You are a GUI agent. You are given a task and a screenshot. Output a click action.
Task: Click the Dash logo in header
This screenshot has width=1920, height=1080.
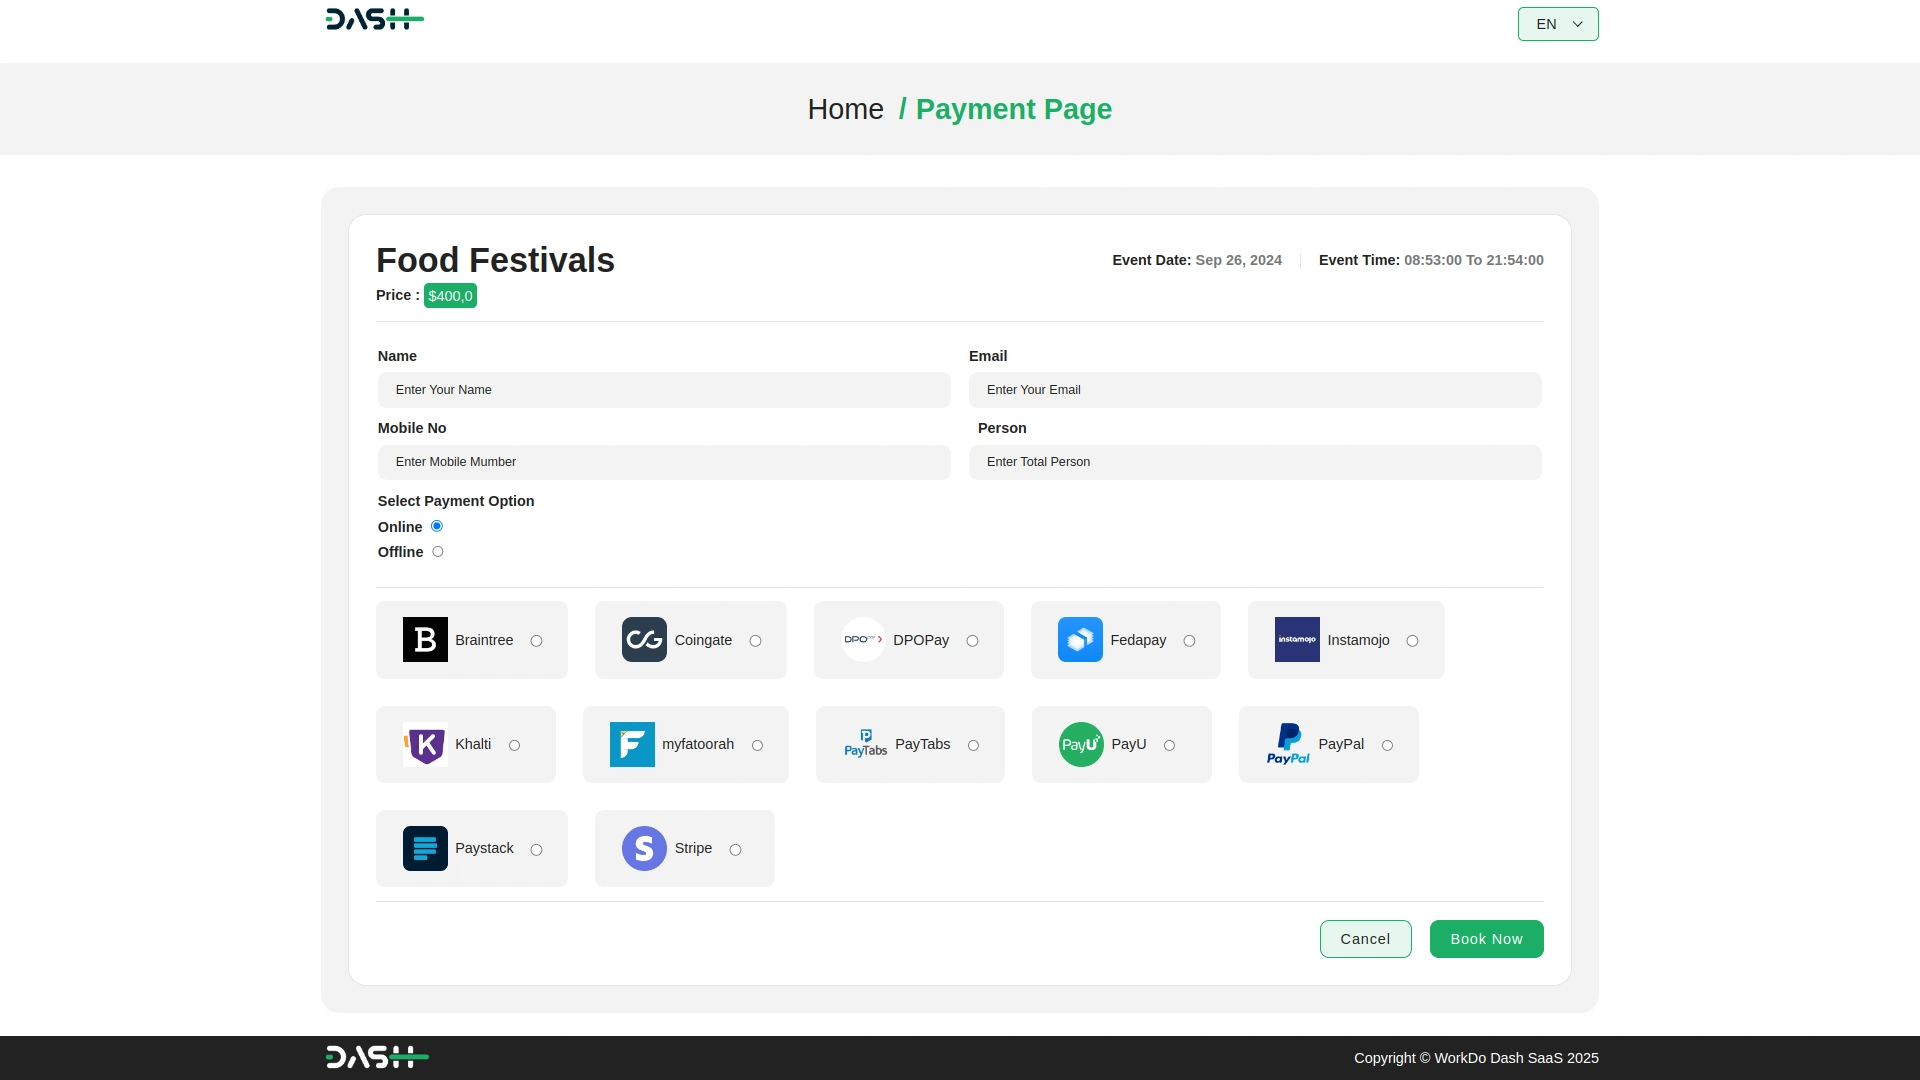[x=374, y=20]
